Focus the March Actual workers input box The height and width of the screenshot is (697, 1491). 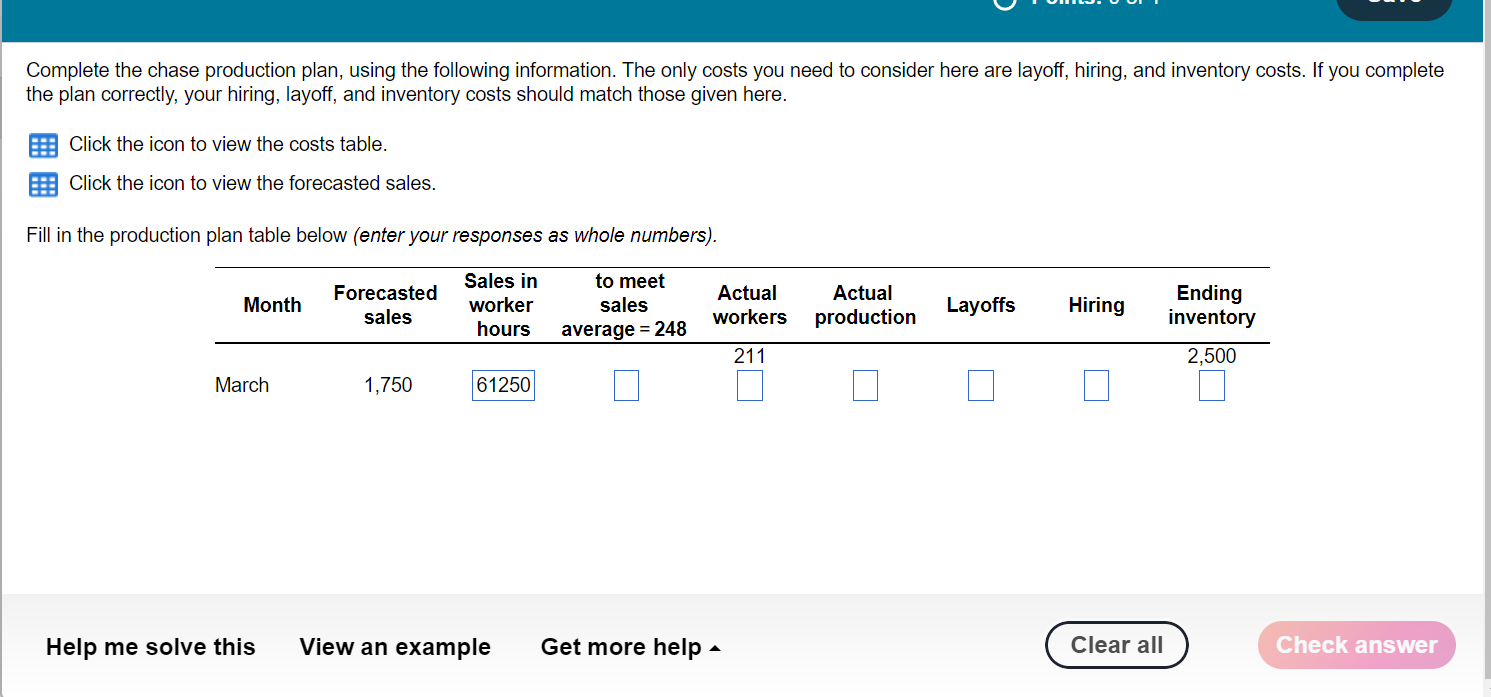750,385
